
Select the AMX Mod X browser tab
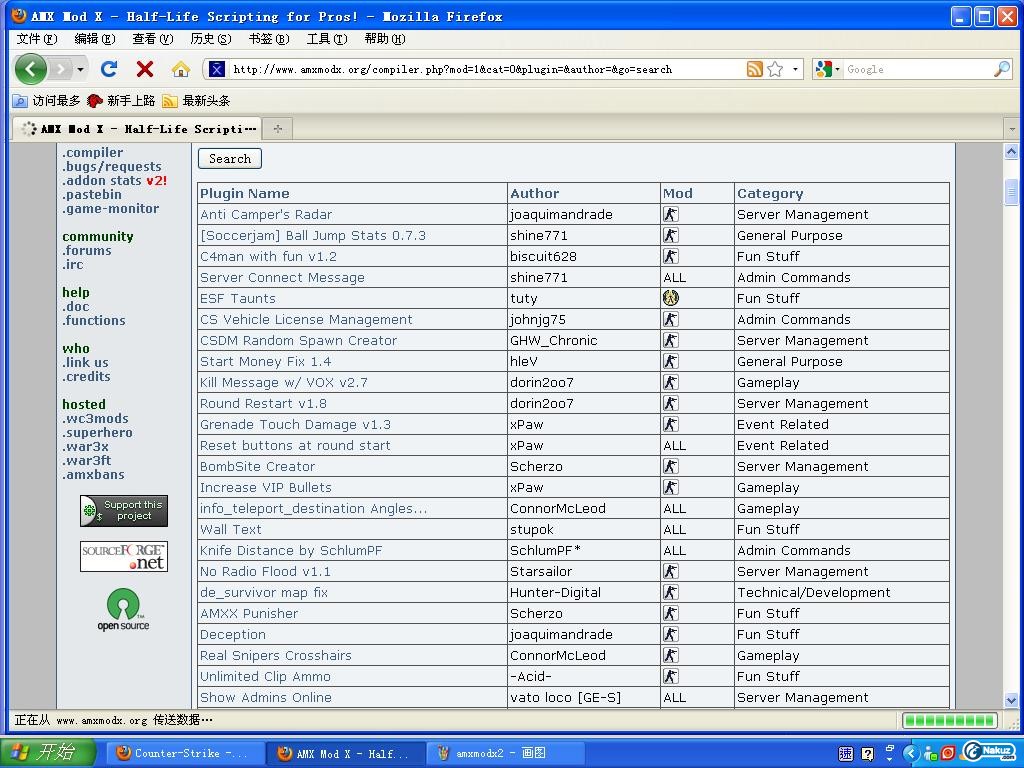[137, 129]
